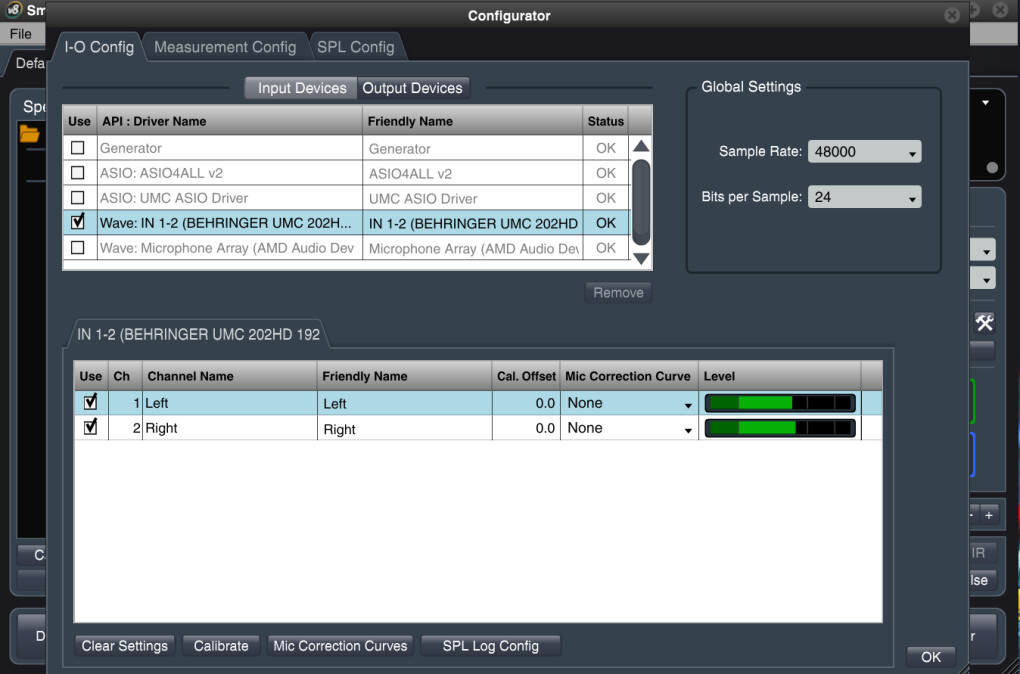Click the Generator friendly name cell
The height and width of the screenshot is (674, 1020).
click(472, 148)
